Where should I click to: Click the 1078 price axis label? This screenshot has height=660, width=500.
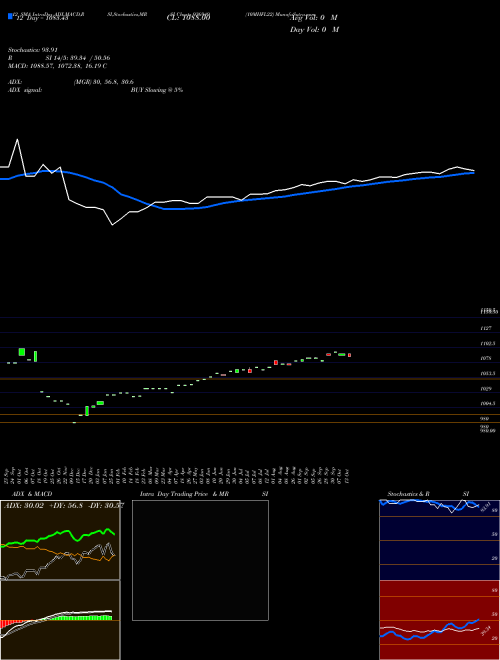pyautogui.click(x=486, y=358)
